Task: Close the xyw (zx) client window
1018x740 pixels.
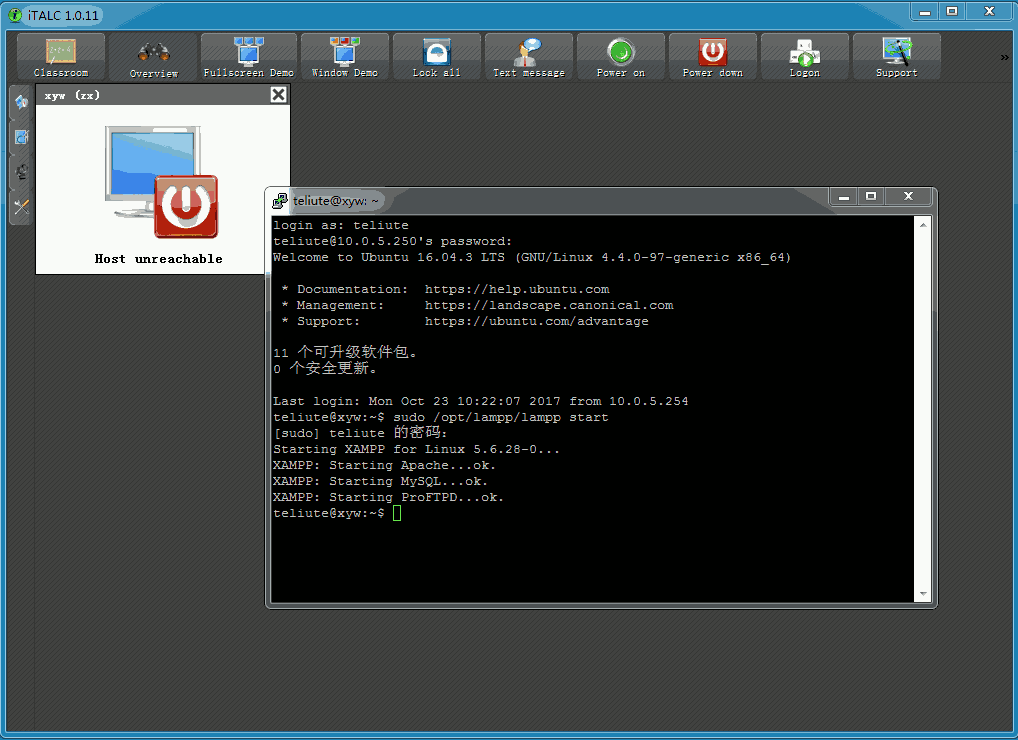Action: pos(279,95)
